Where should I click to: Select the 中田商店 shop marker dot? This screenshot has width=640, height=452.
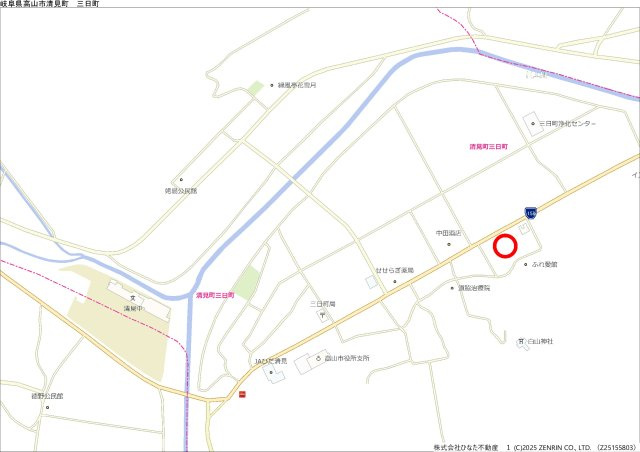449,244
